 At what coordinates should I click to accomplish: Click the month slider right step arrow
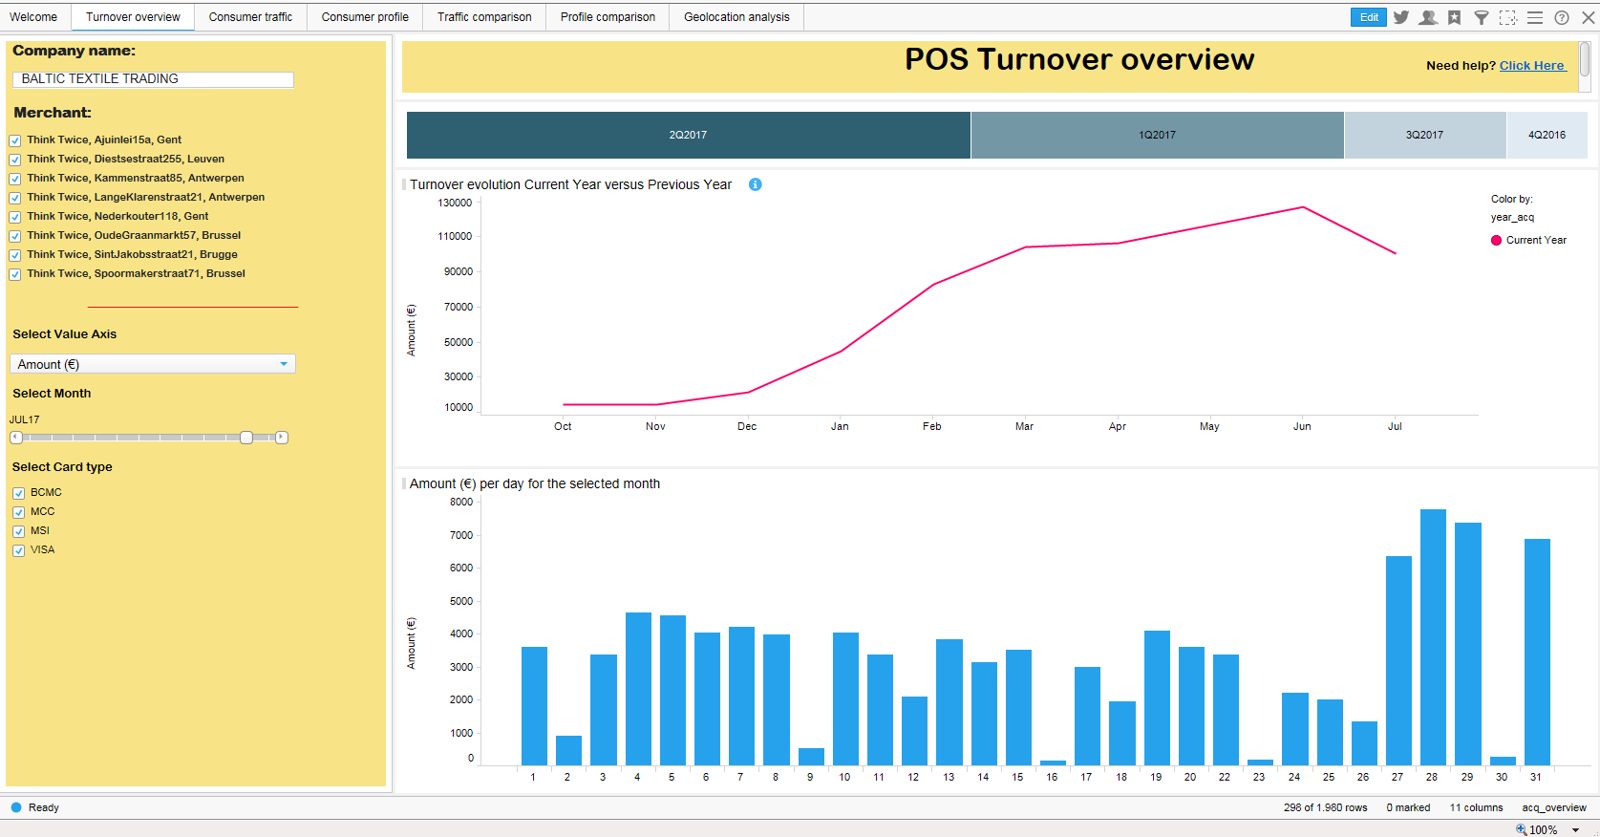(282, 437)
